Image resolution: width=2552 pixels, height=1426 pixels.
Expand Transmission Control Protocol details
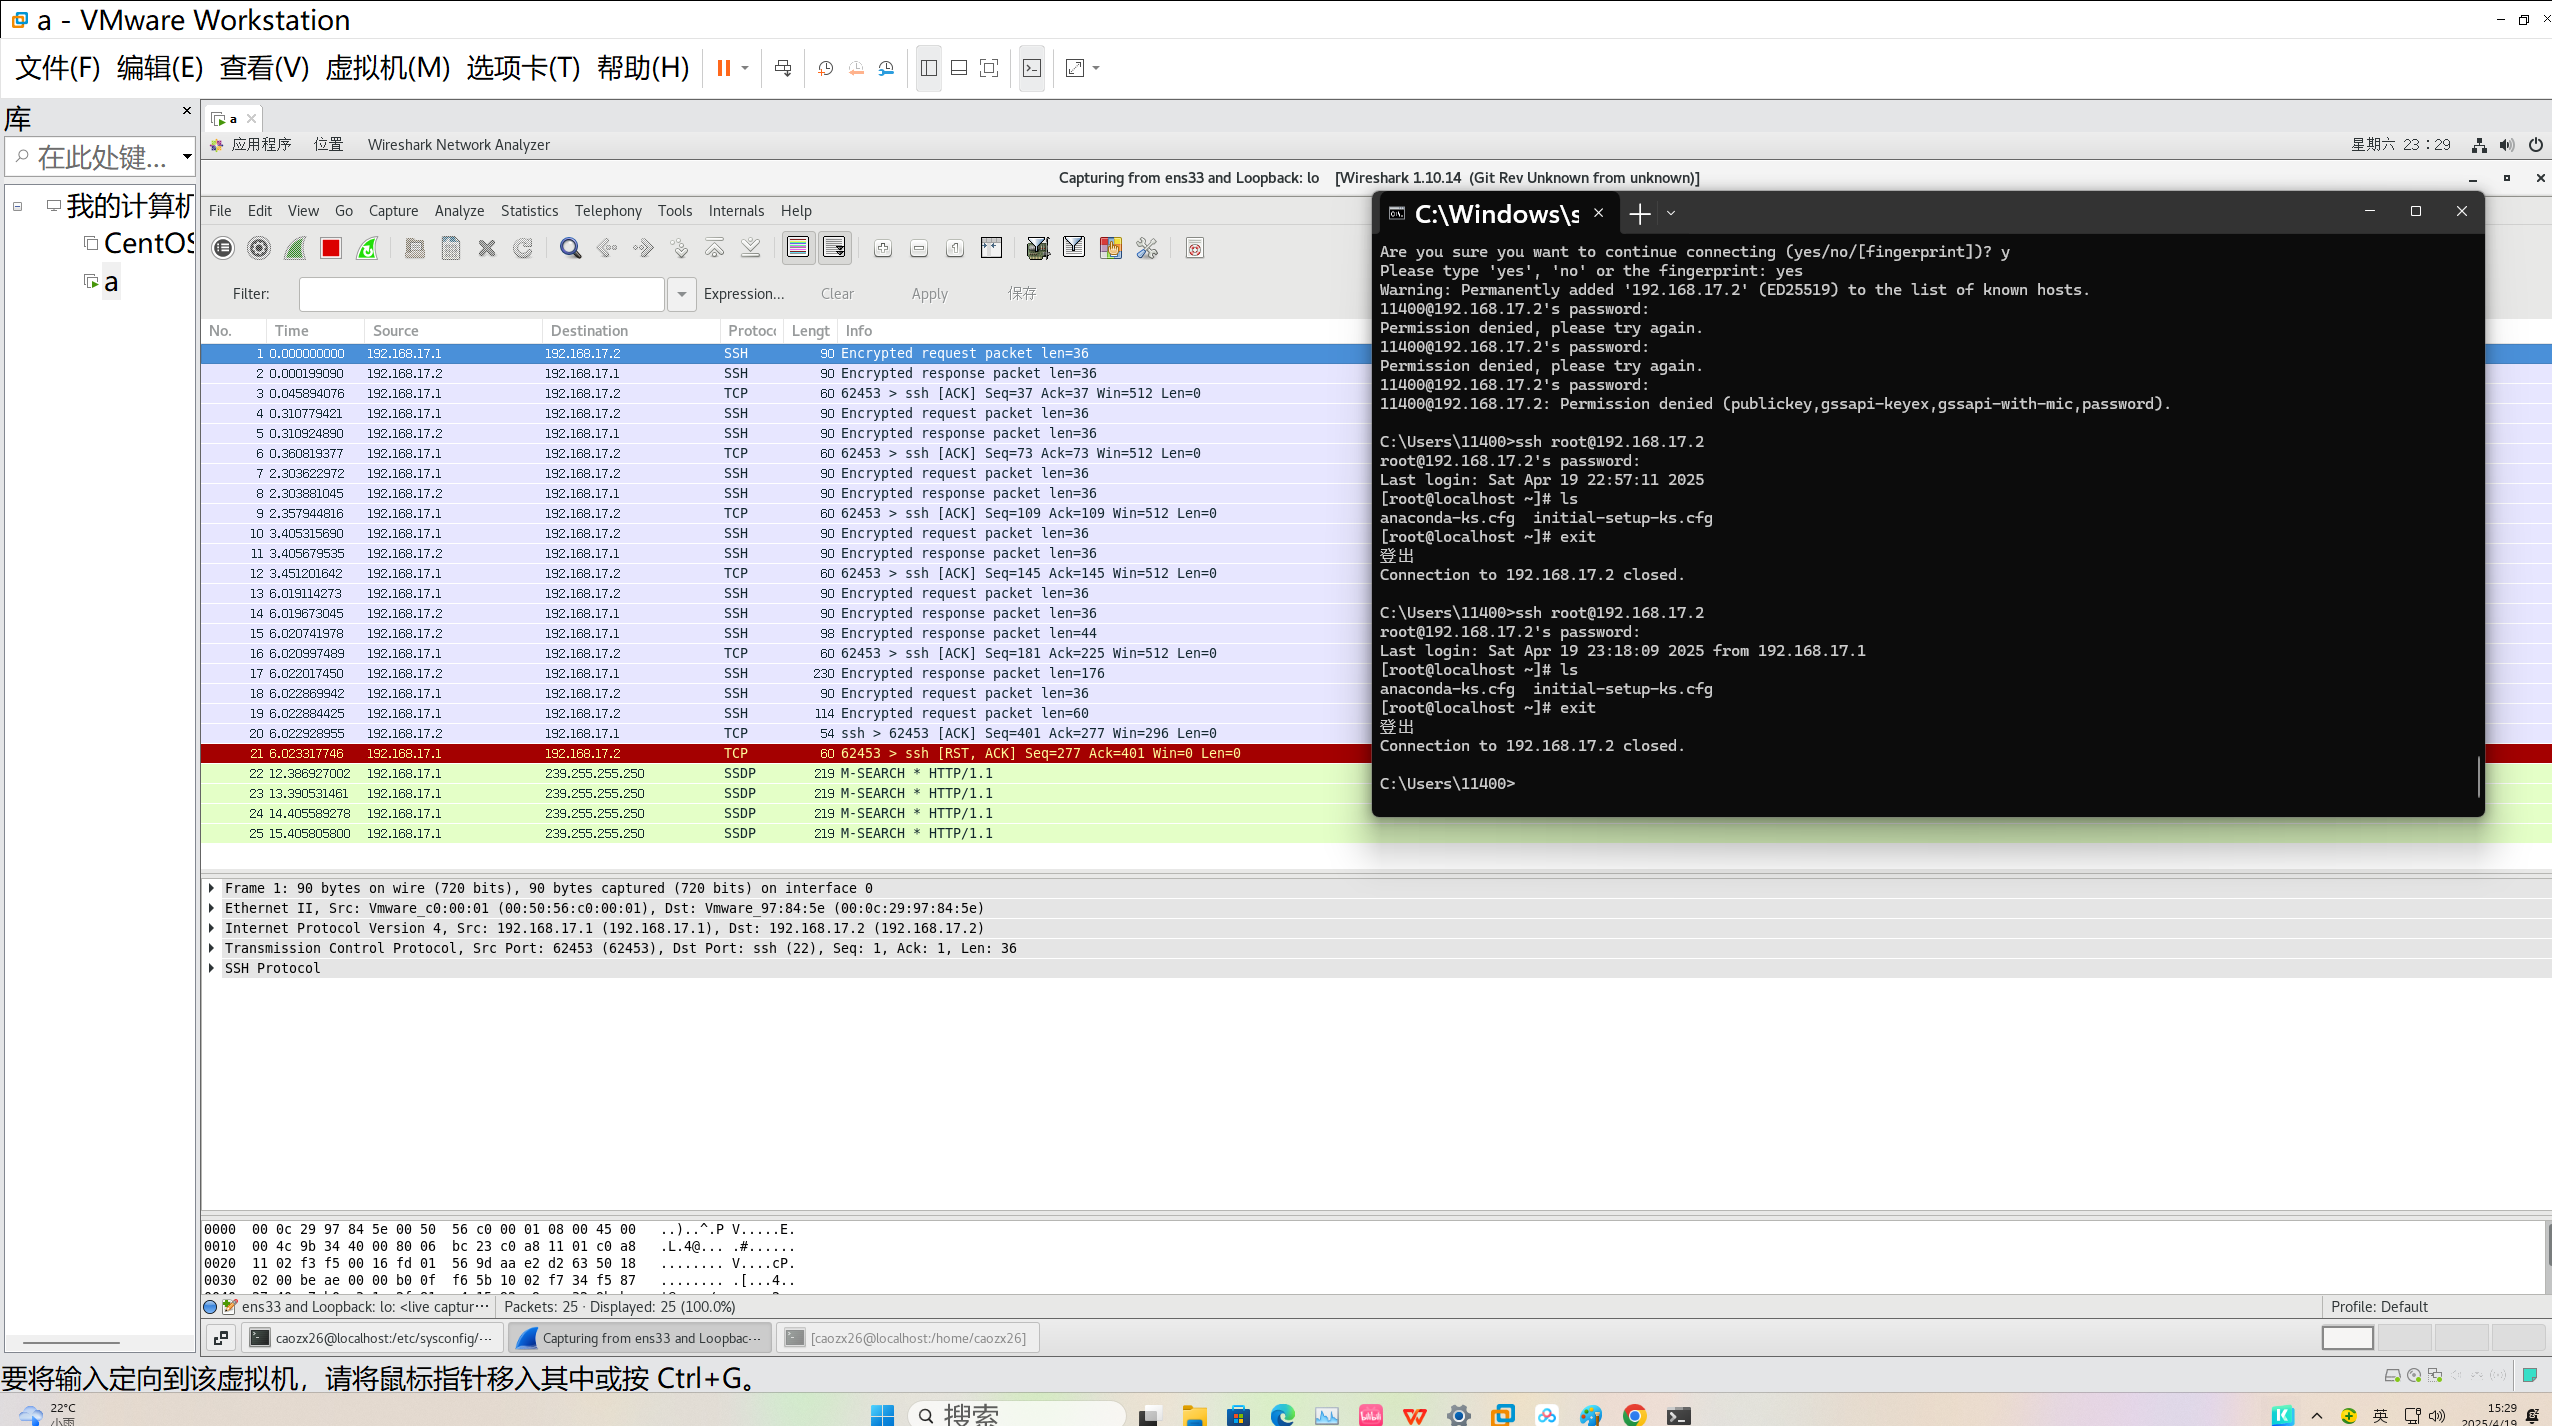tap(212, 948)
